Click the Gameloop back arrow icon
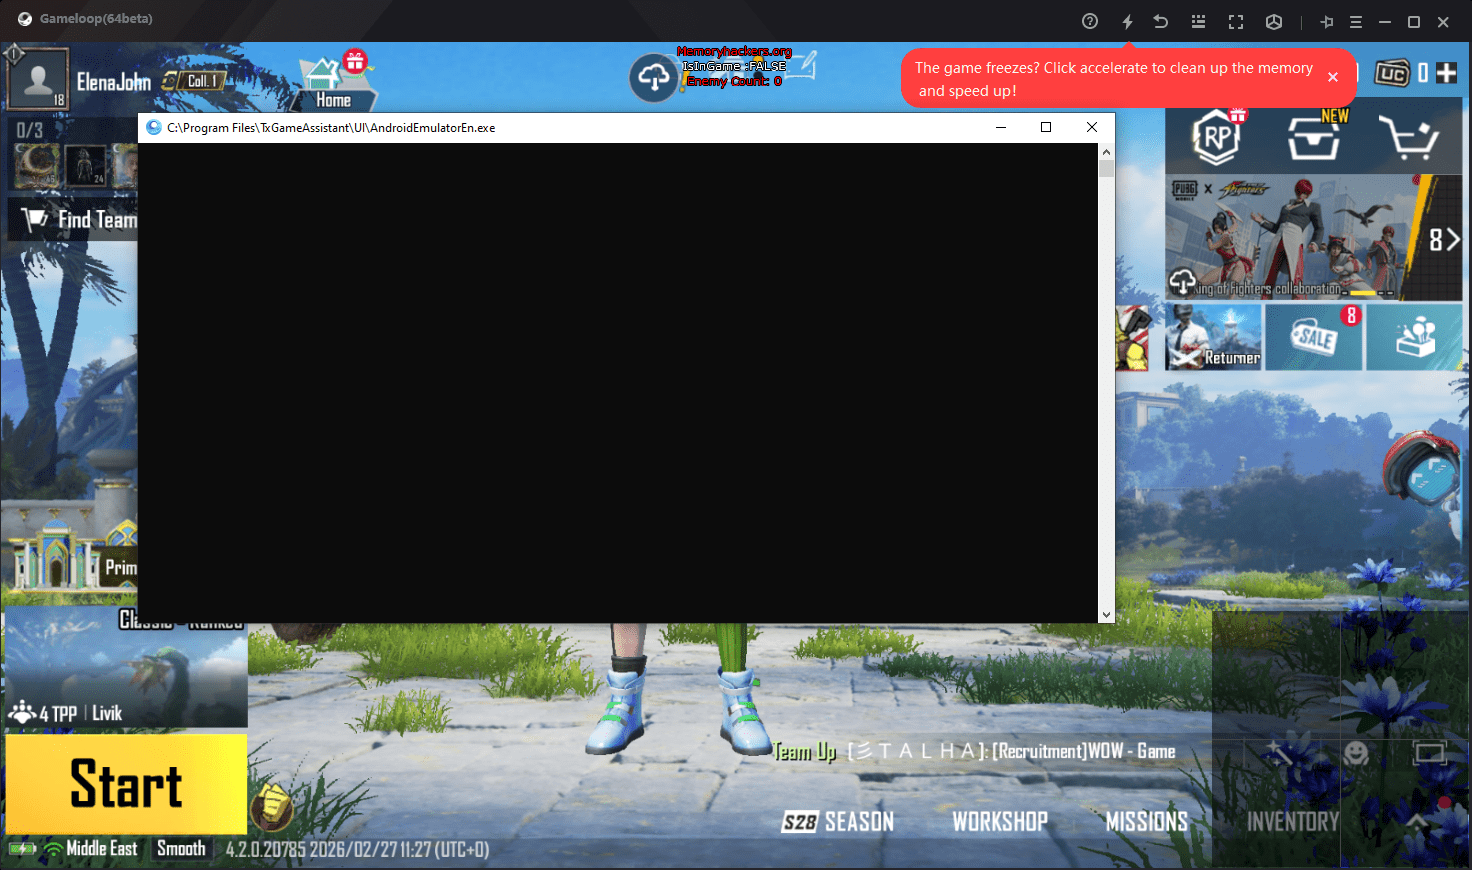This screenshot has width=1472, height=870. [1161, 21]
